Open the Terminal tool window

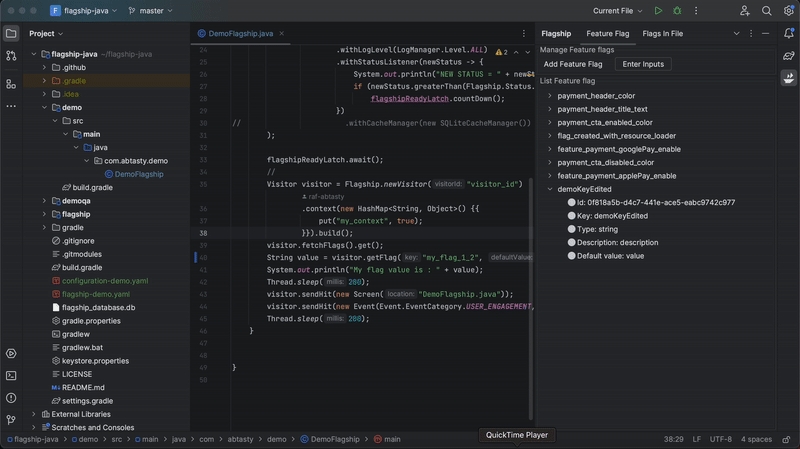[x=11, y=375]
